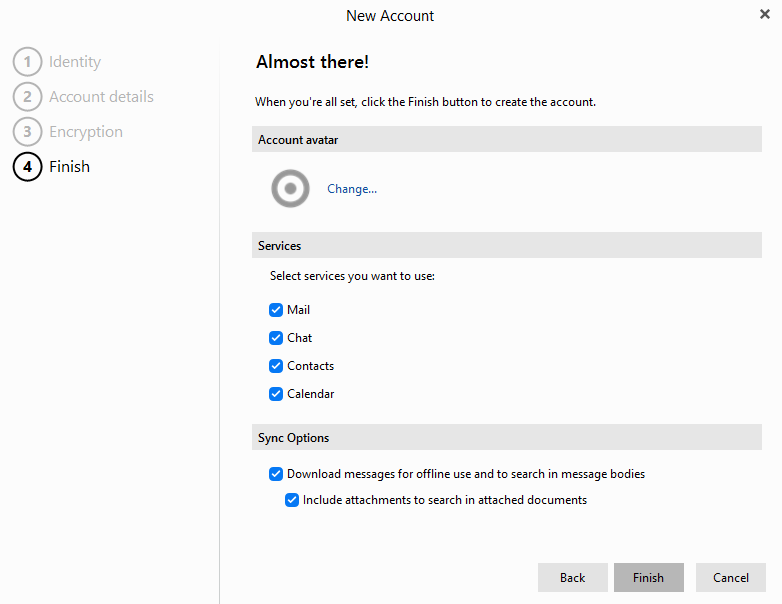Click the step 4 number circle
Image resolution: width=782 pixels, height=604 pixels.
coord(27,167)
